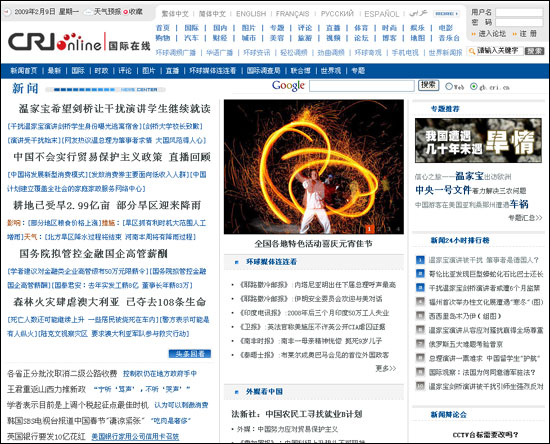Click the fire dance festival photo

[314, 167]
